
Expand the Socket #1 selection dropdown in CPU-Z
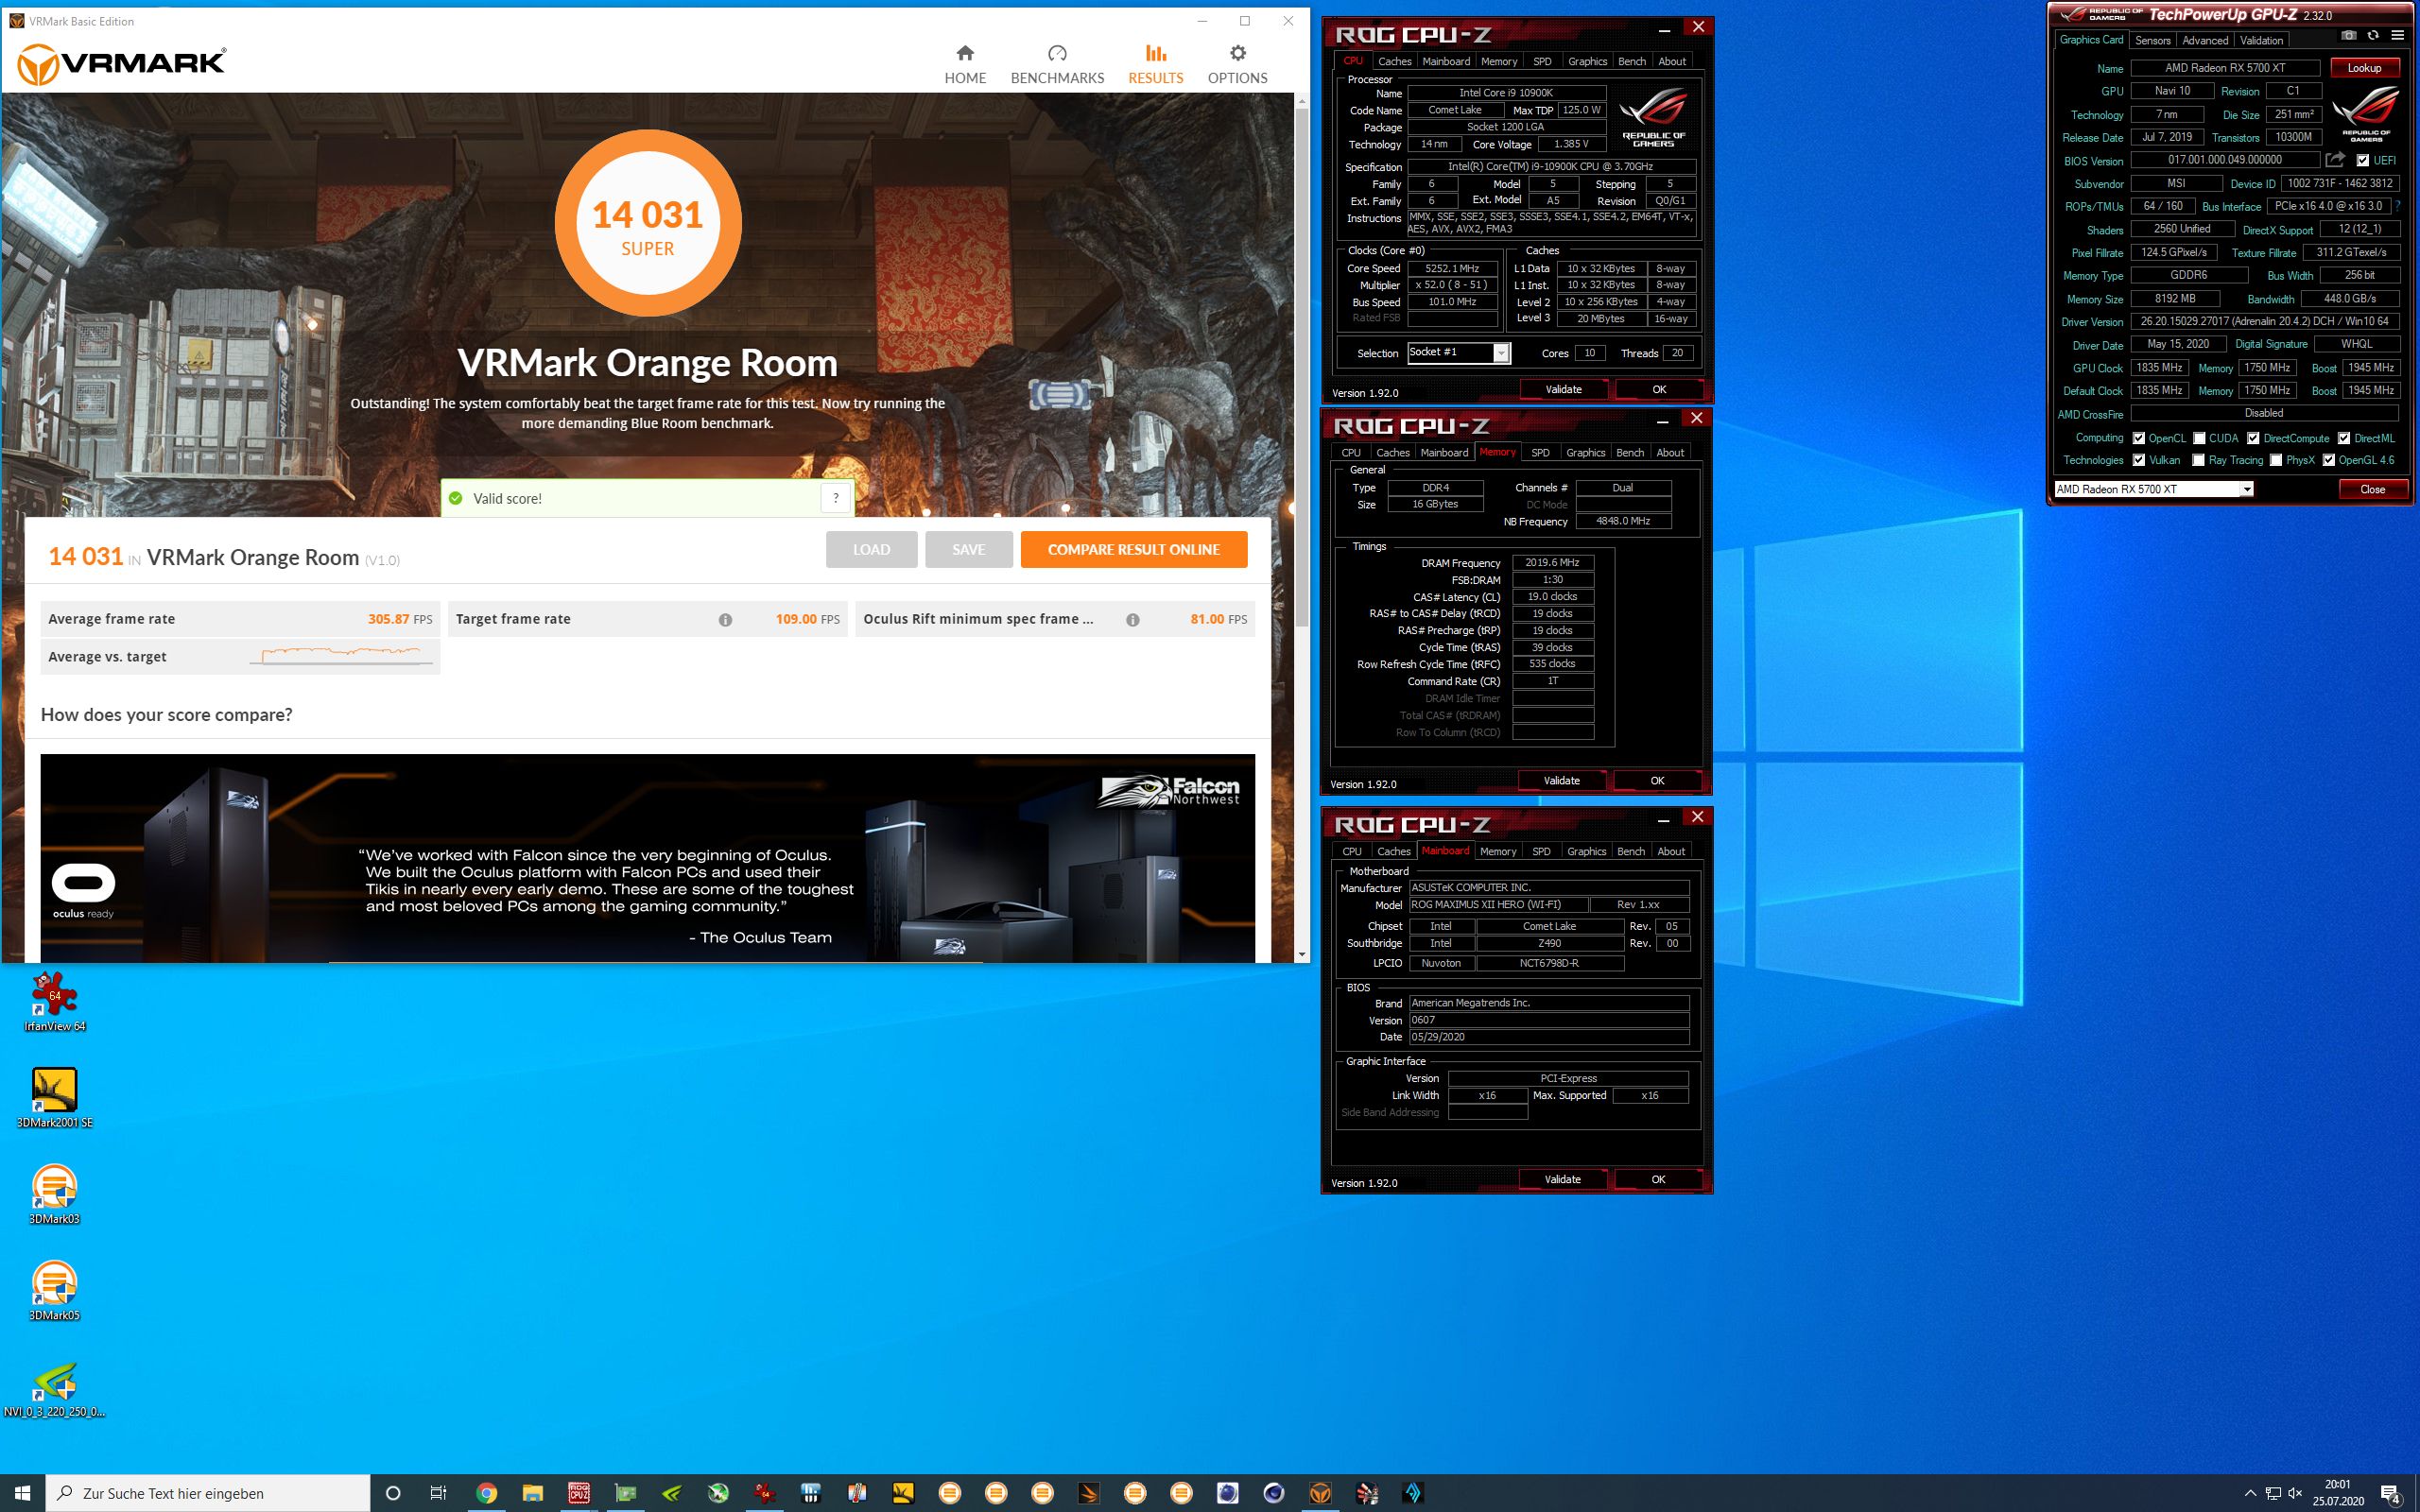tap(1500, 353)
